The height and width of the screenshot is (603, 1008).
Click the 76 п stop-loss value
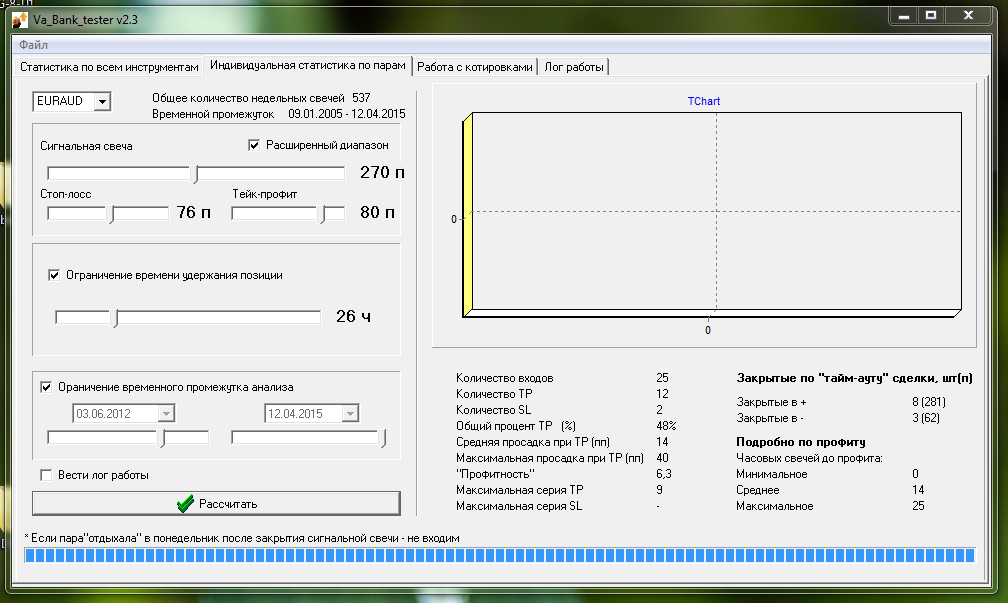point(194,212)
